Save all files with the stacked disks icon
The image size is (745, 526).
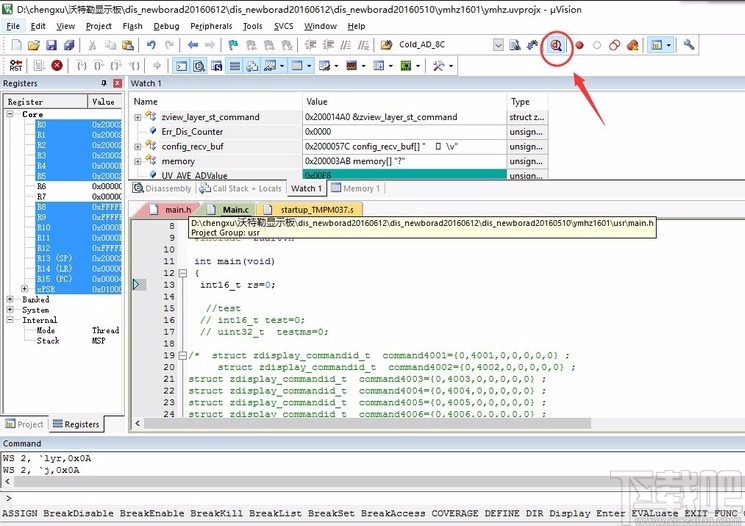point(69,45)
